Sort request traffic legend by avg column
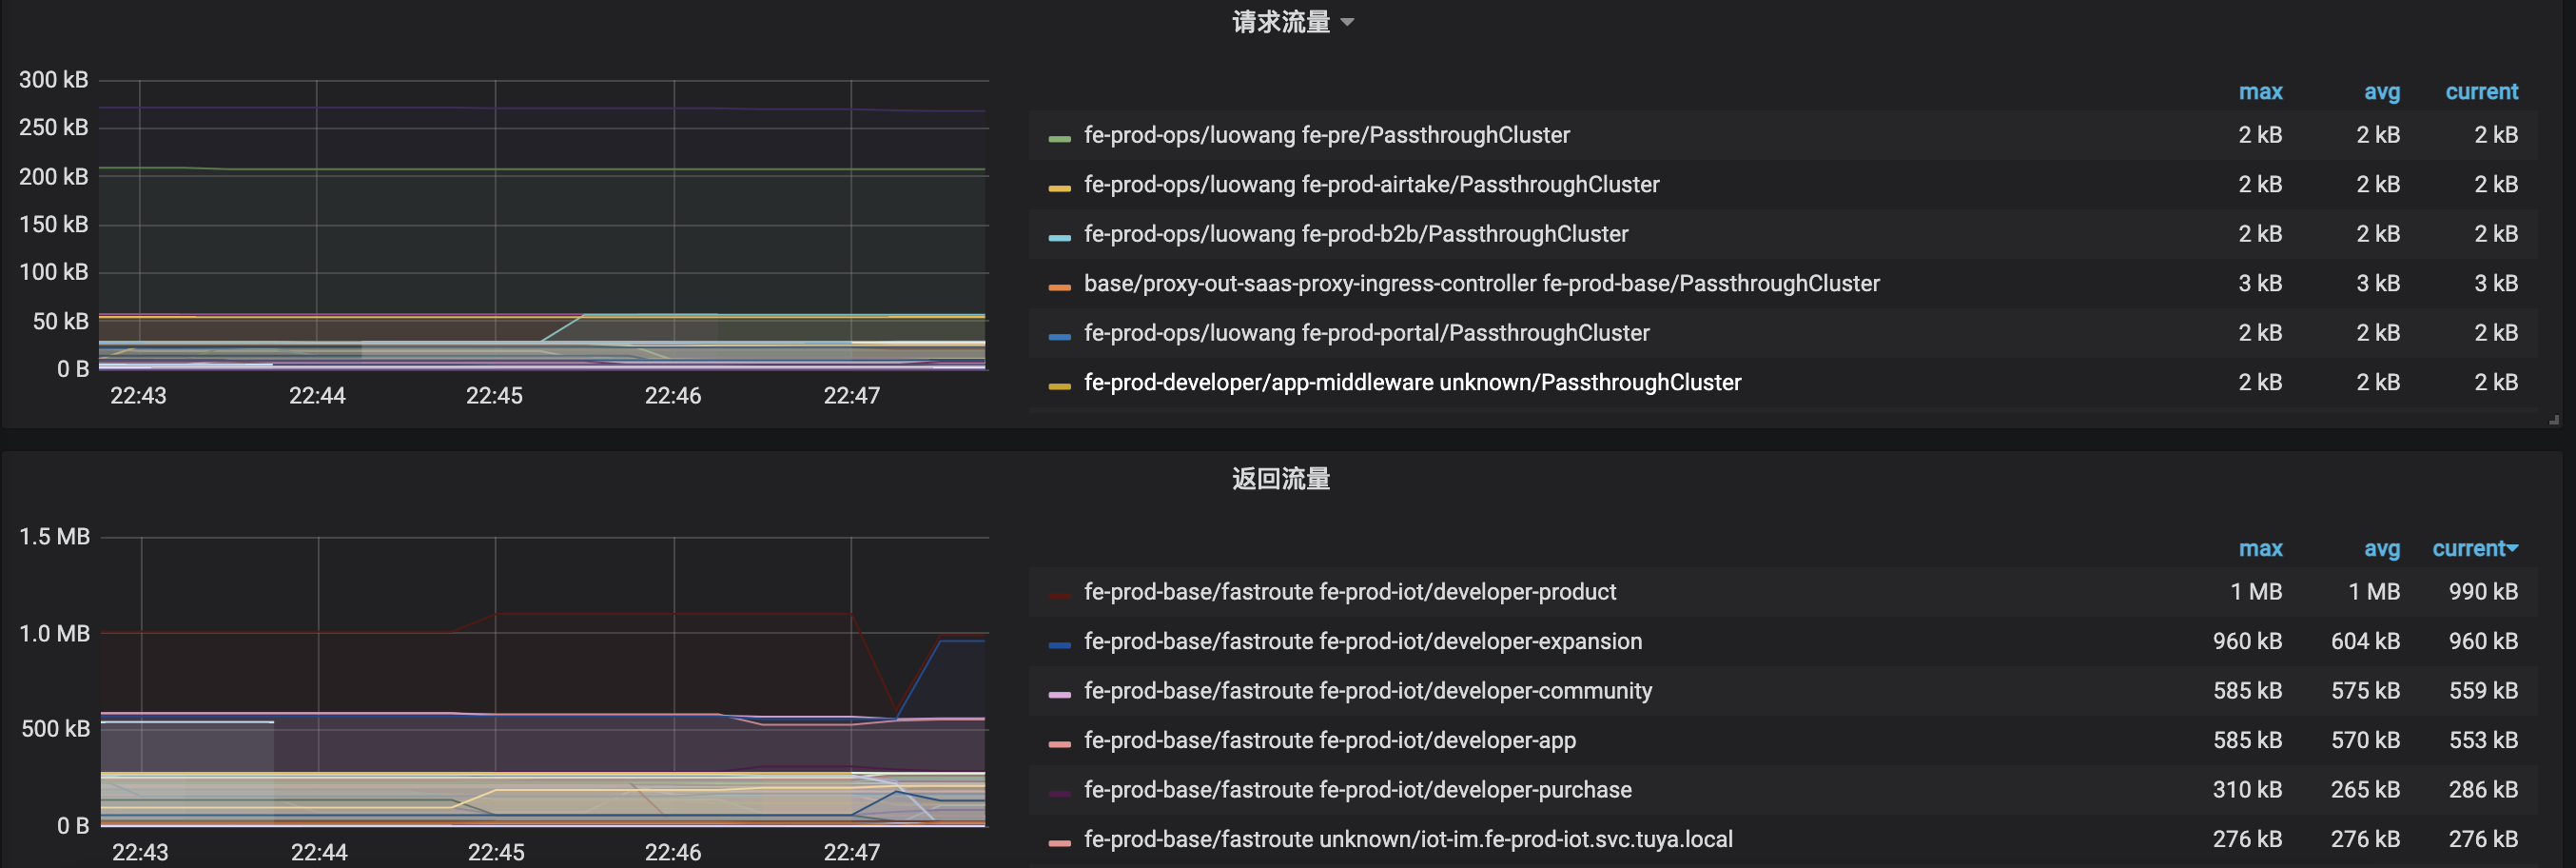This screenshot has width=2576, height=868. click(x=2380, y=92)
